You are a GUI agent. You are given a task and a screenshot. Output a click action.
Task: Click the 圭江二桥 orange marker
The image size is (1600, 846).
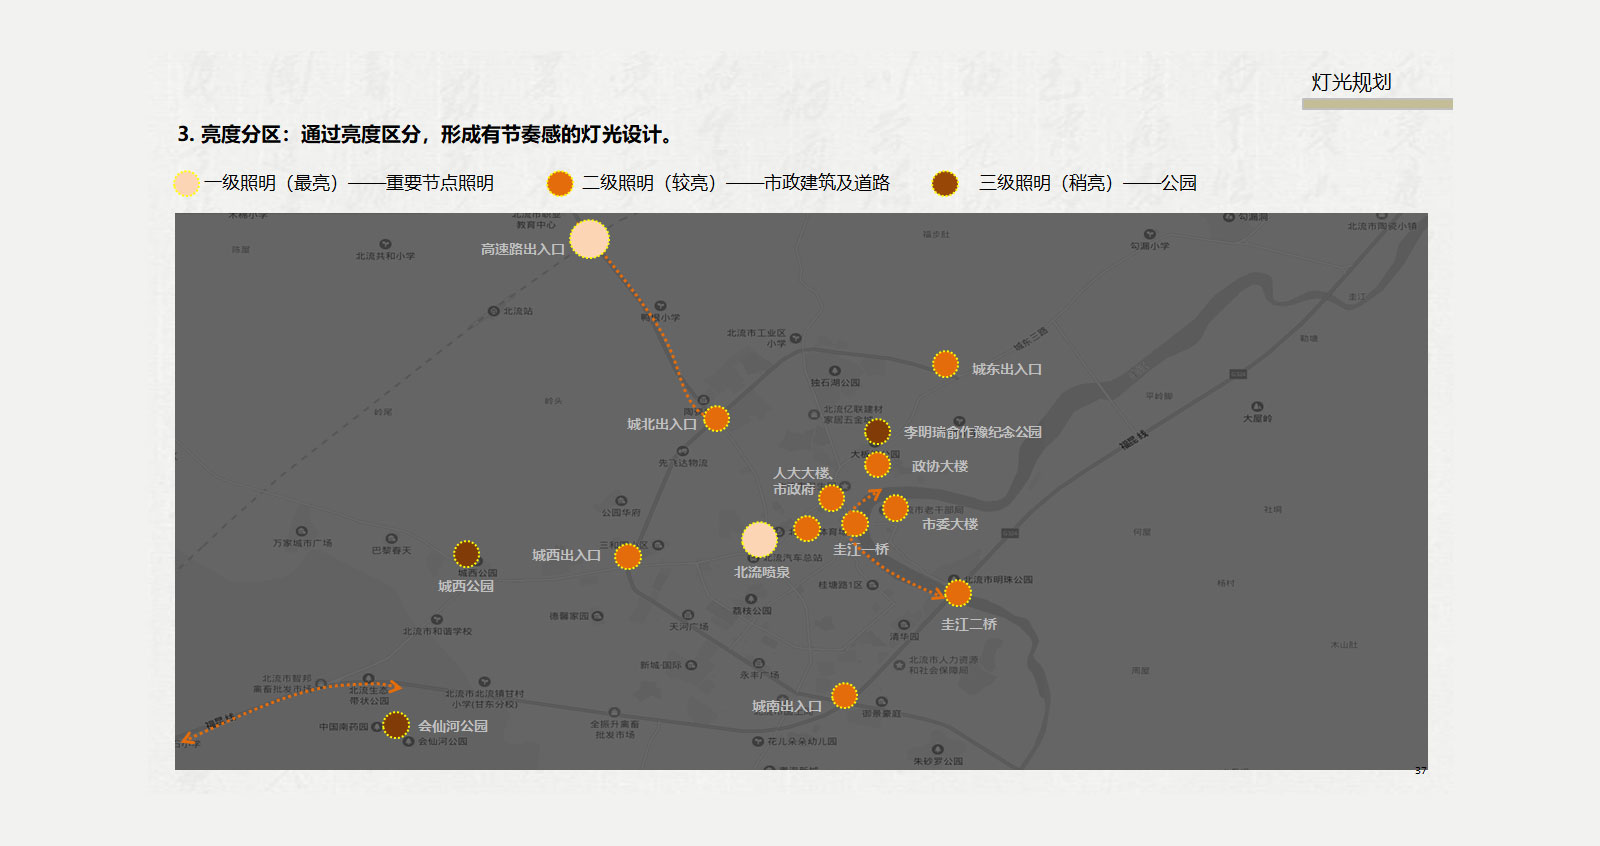tap(958, 593)
